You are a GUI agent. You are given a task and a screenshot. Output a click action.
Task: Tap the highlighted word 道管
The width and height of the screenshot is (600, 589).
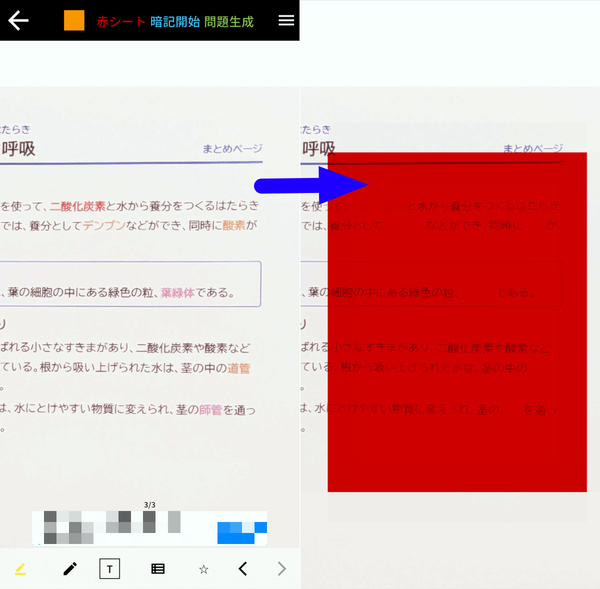point(239,368)
